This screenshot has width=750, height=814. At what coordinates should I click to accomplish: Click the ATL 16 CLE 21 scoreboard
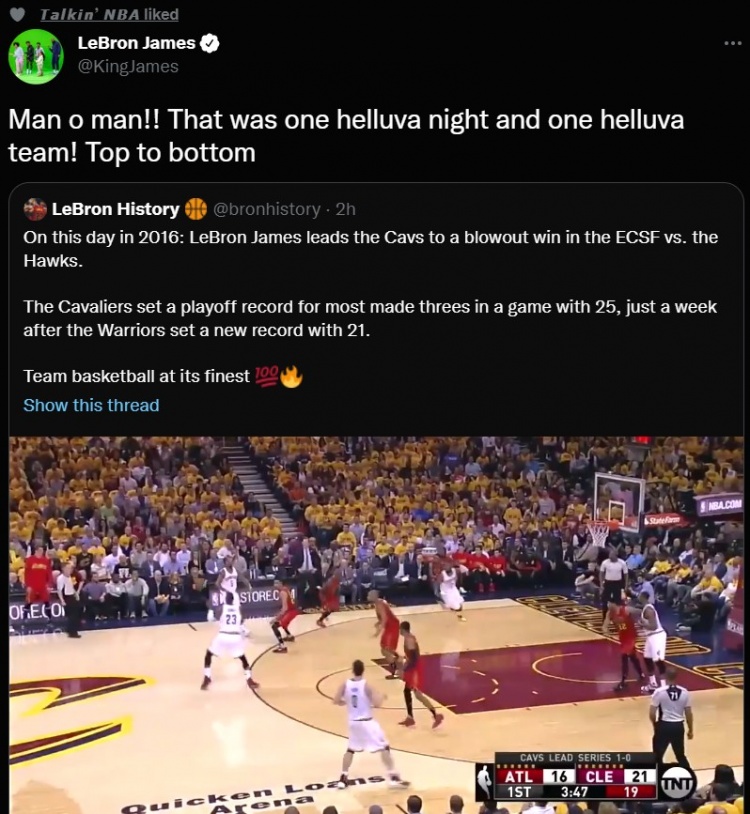[576, 777]
